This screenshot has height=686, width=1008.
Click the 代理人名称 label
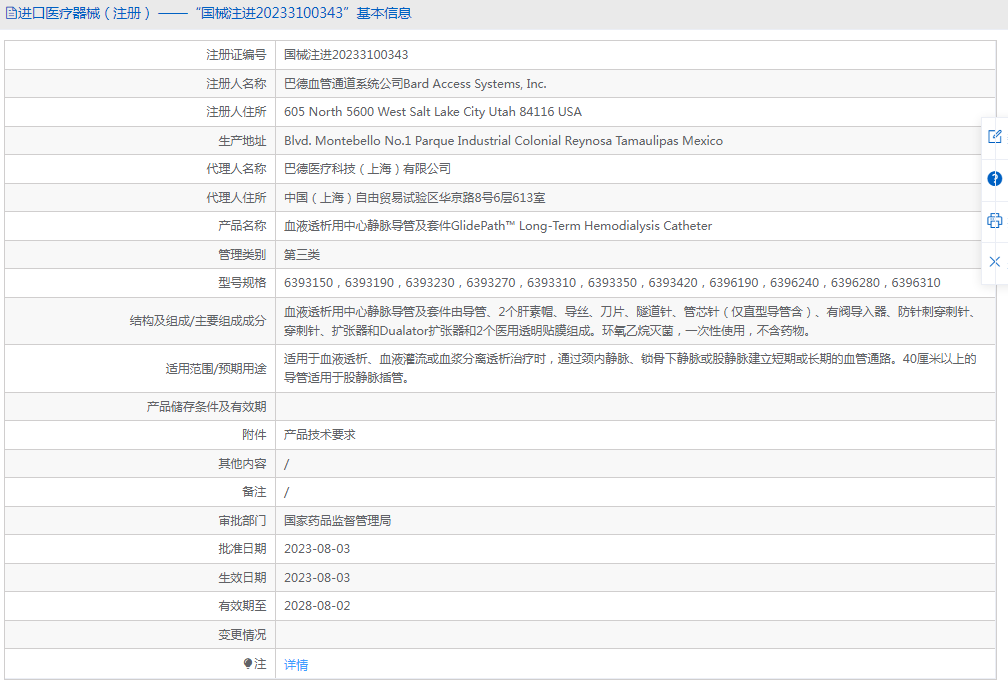pyautogui.click(x=236, y=169)
